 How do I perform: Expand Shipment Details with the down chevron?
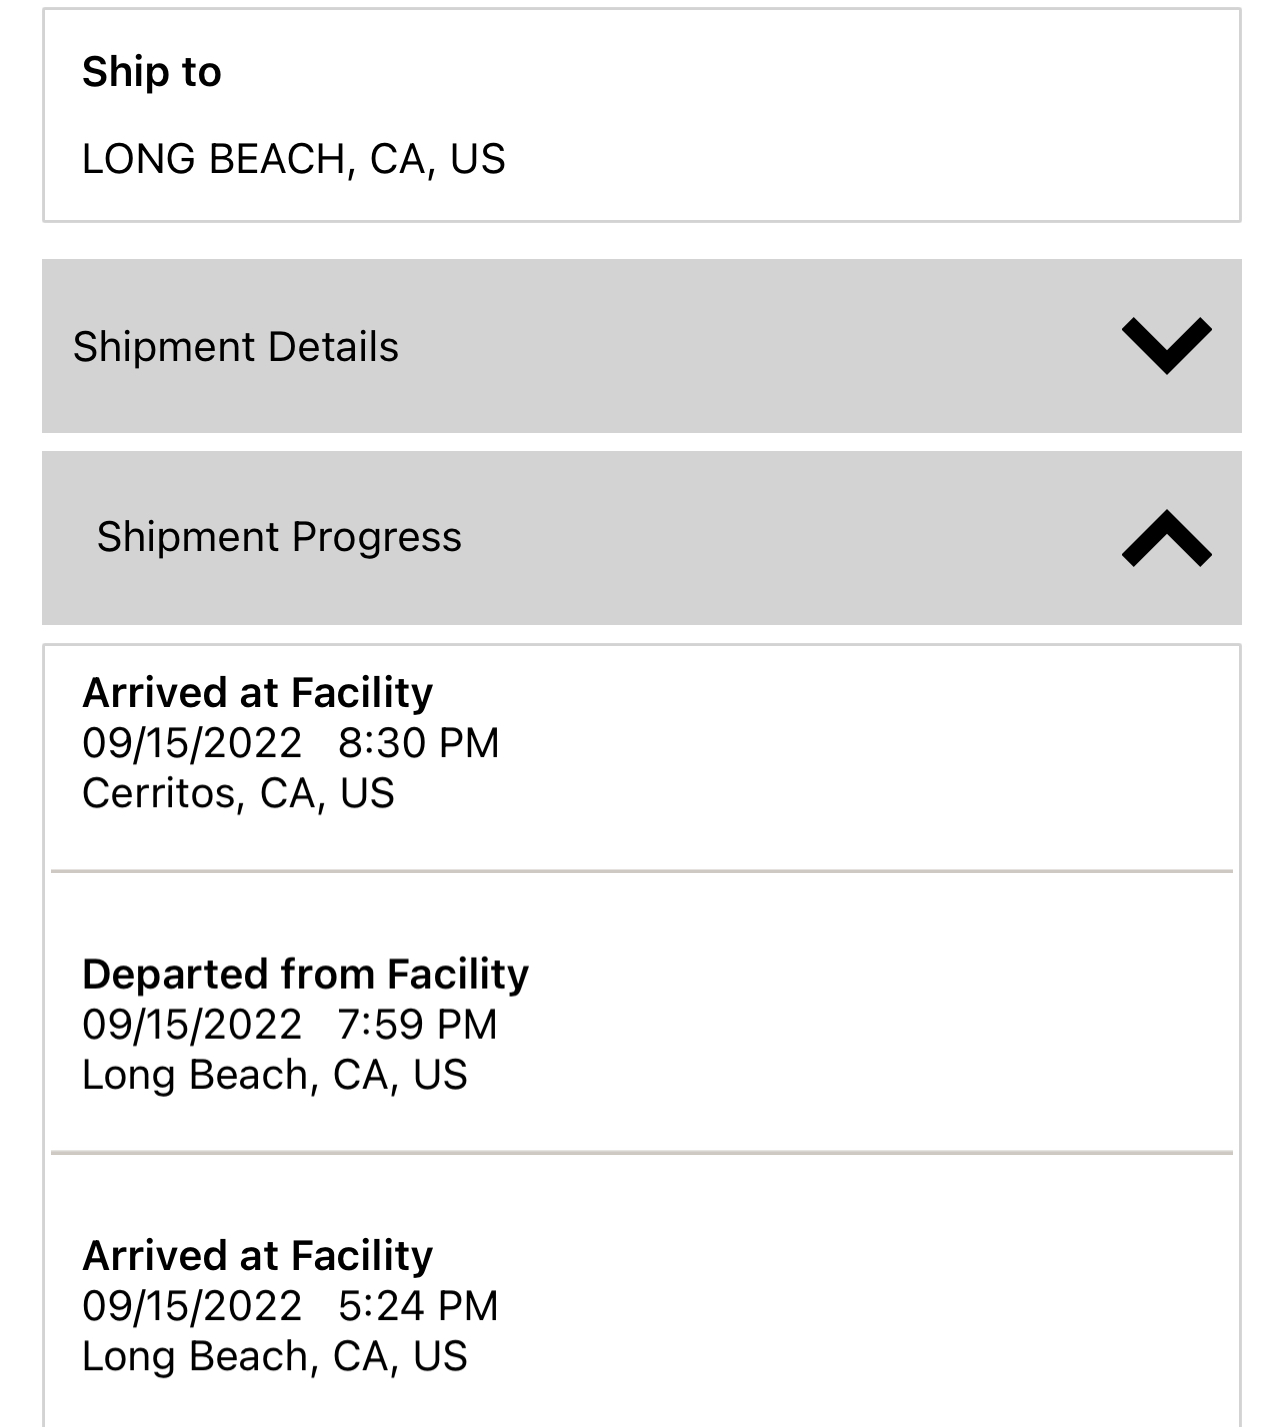(x=1166, y=346)
